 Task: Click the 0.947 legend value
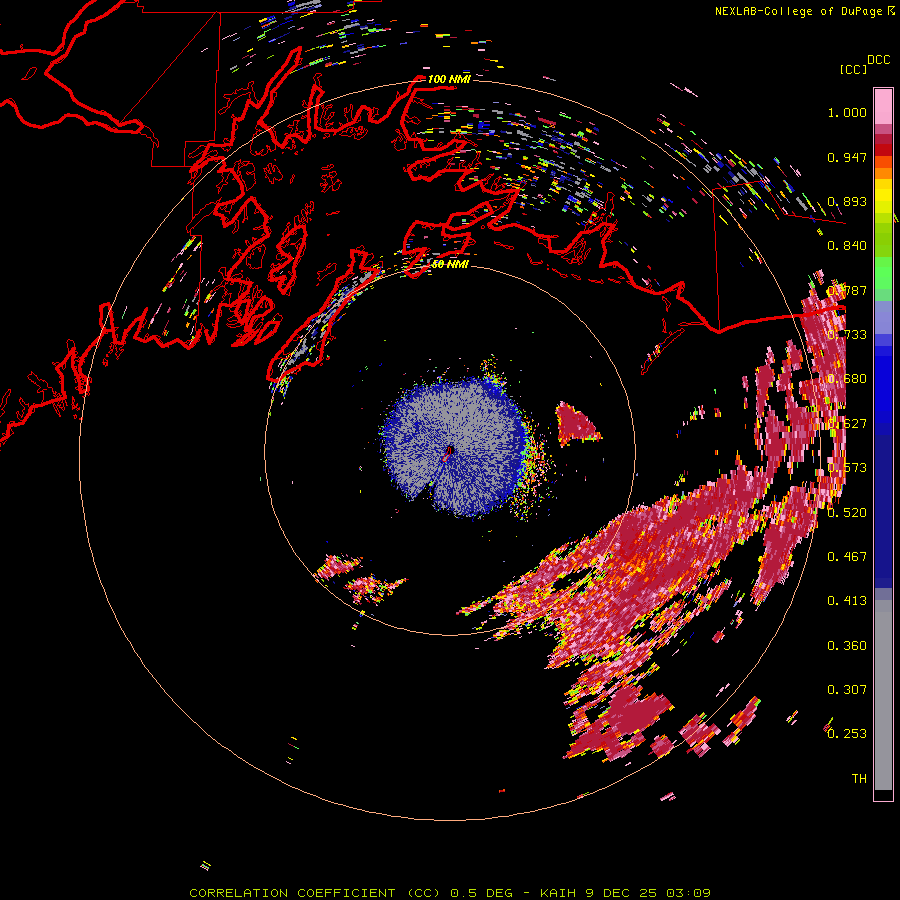847,157
